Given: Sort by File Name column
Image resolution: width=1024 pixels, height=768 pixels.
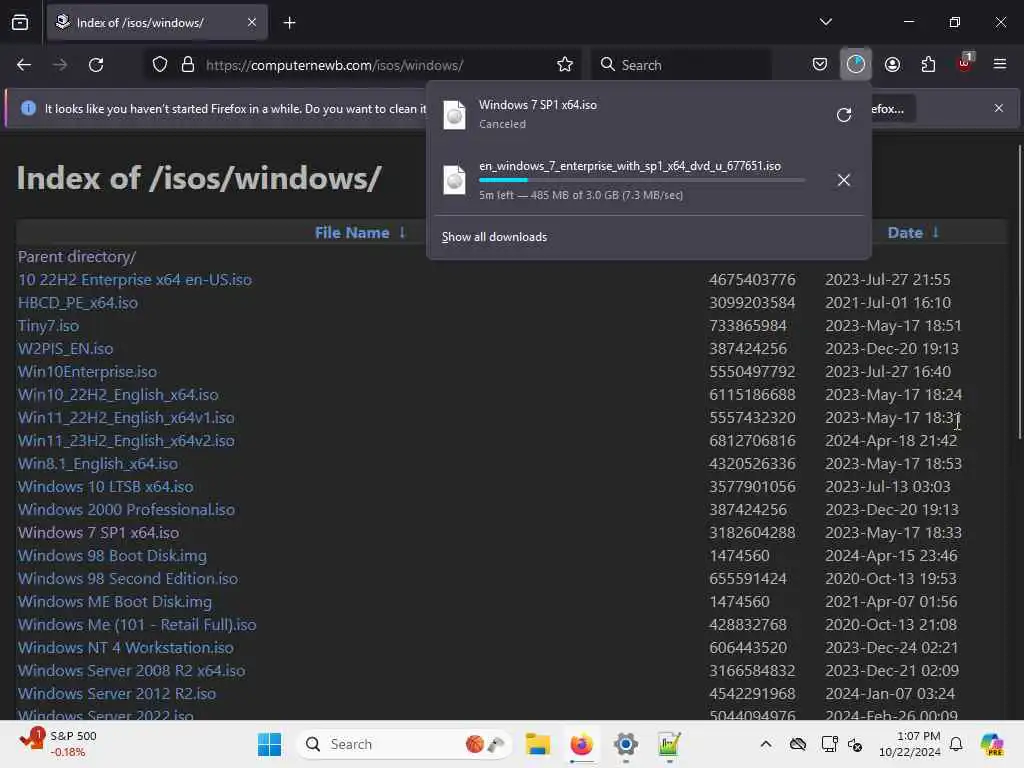Looking at the screenshot, I should (352, 232).
